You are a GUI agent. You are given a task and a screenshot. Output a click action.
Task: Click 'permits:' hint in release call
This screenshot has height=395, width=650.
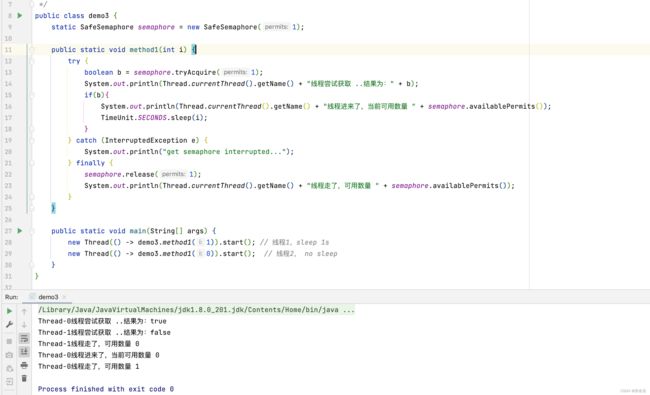(x=173, y=174)
